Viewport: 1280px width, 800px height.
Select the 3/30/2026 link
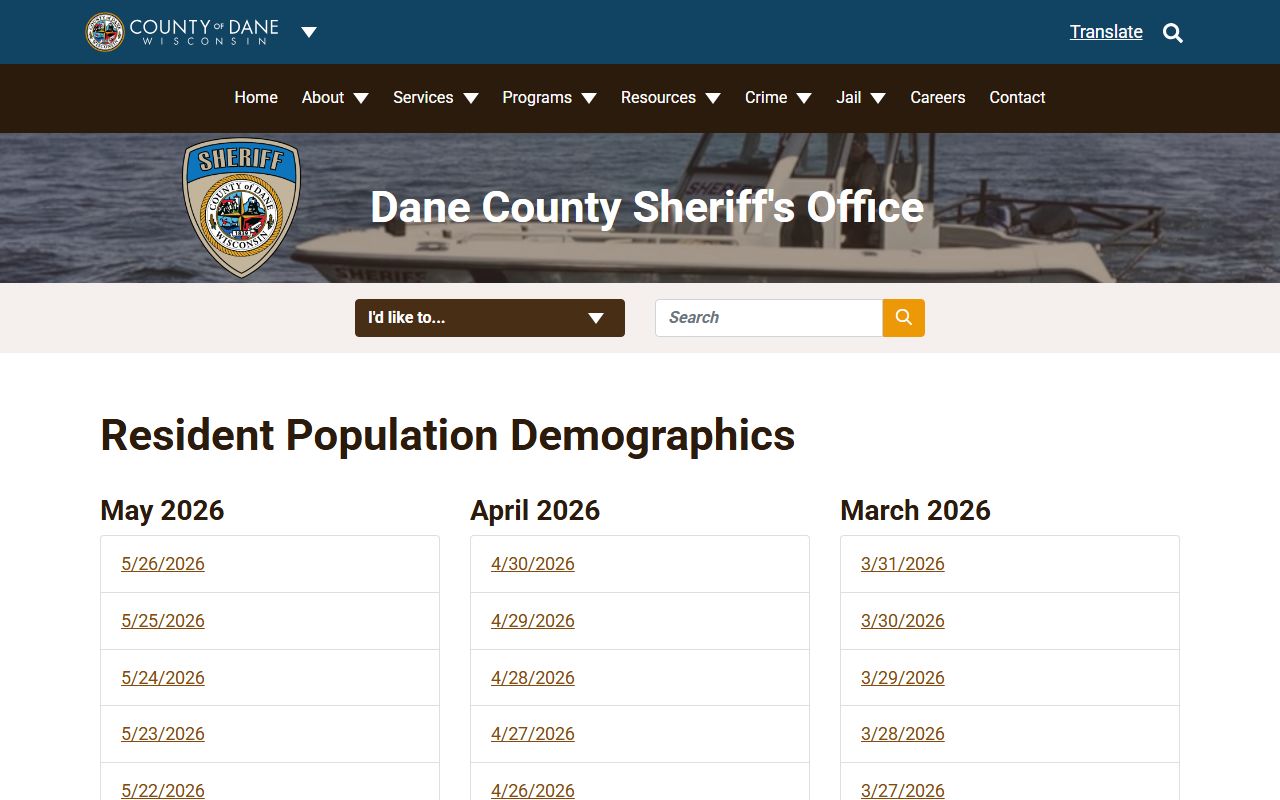click(x=903, y=621)
